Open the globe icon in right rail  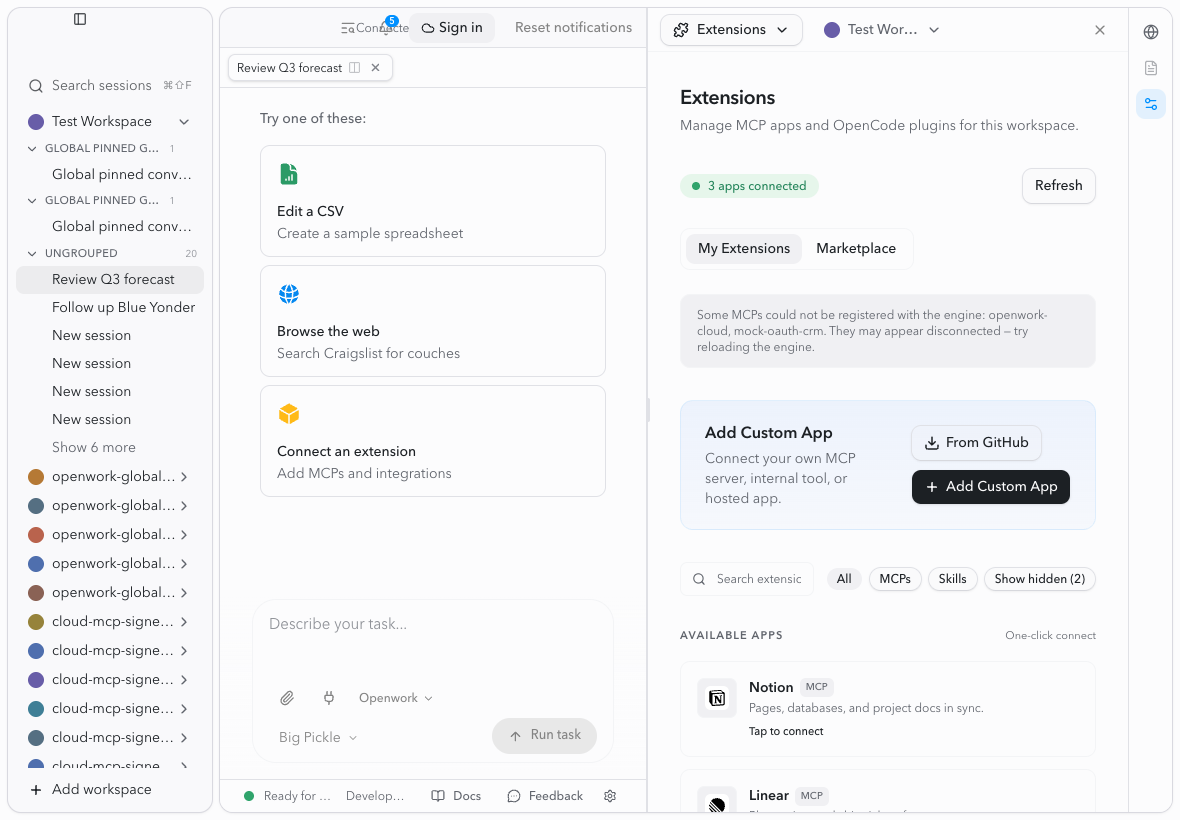point(1151,32)
